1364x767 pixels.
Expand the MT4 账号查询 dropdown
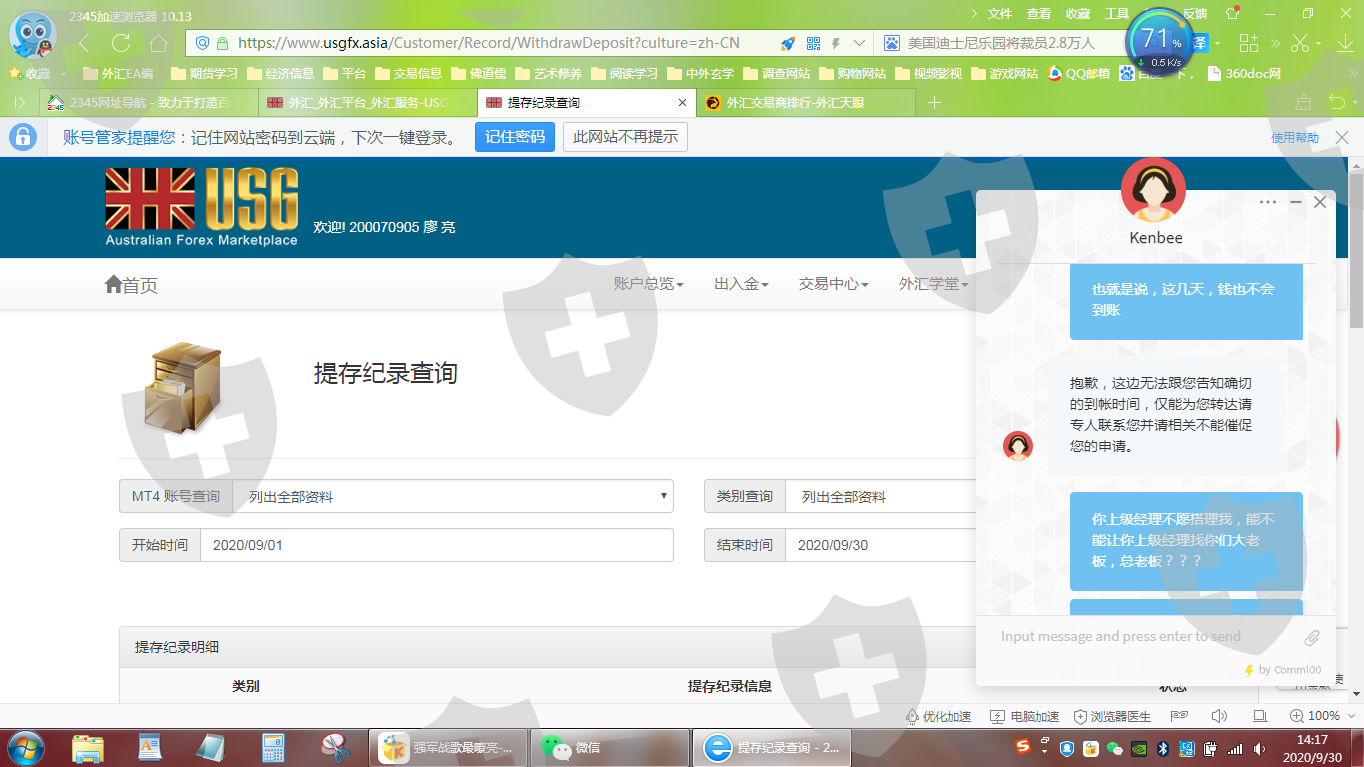click(x=452, y=496)
